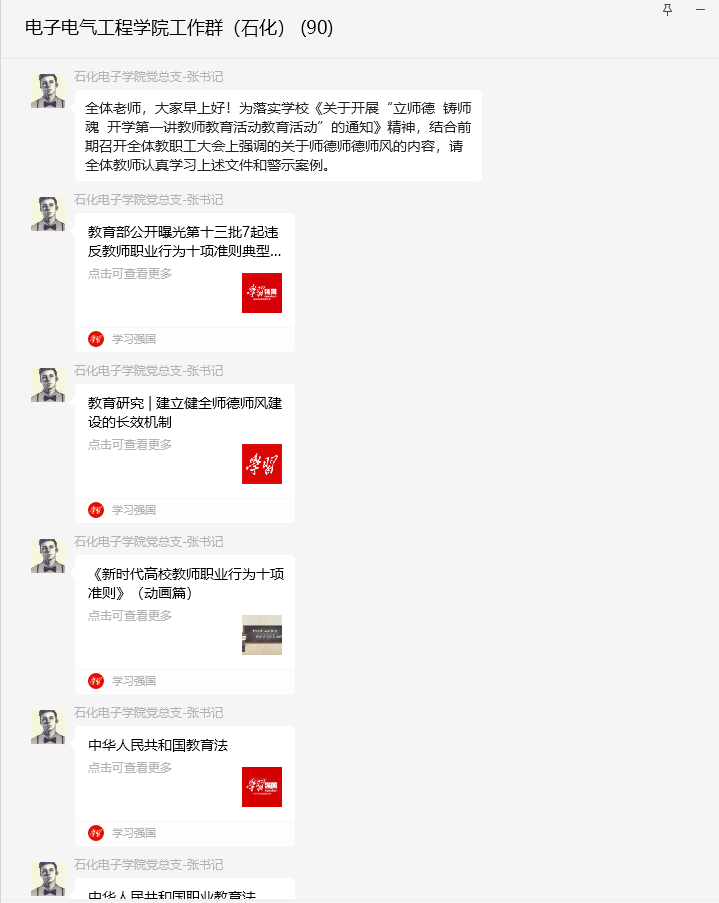Image resolution: width=719 pixels, height=903 pixels.
Task: Open red thumbnail of 教育部公开曝光 article
Action: click(x=262, y=293)
